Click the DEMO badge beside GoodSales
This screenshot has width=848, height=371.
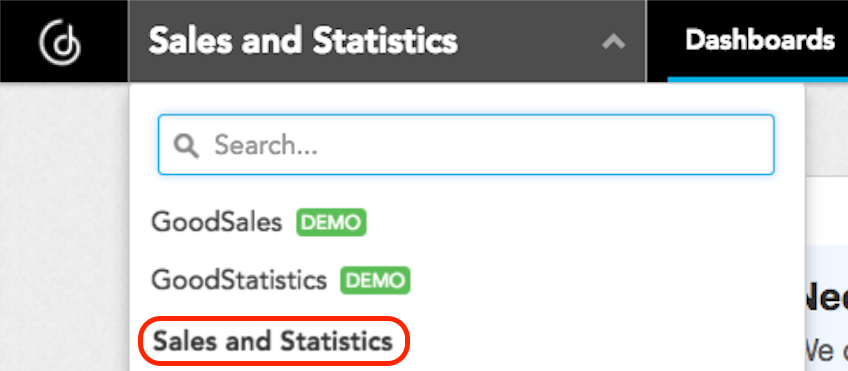(x=331, y=222)
